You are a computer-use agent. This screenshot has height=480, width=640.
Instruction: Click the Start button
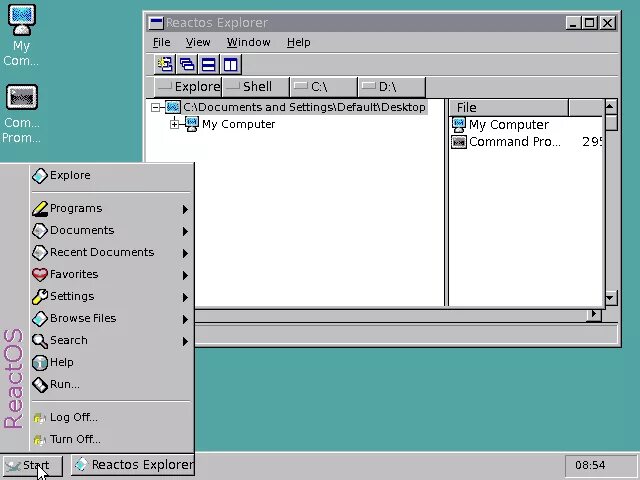(x=33, y=465)
